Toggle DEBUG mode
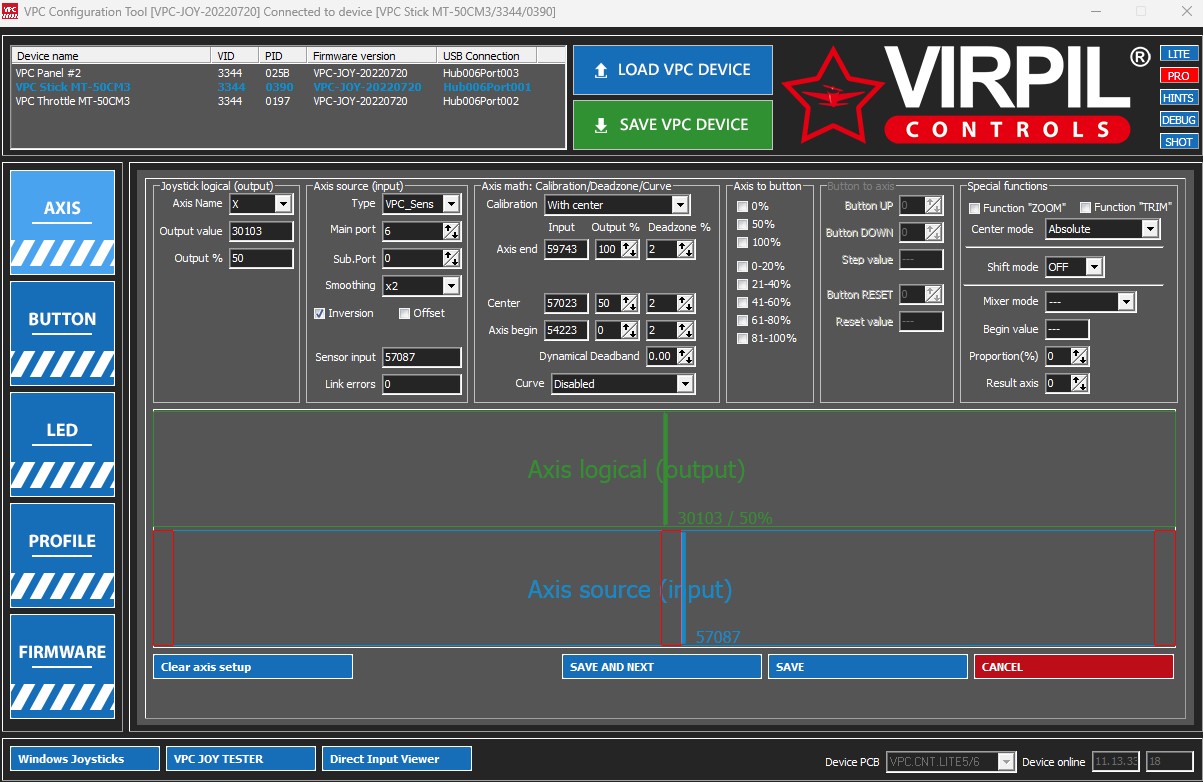 (1178, 120)
